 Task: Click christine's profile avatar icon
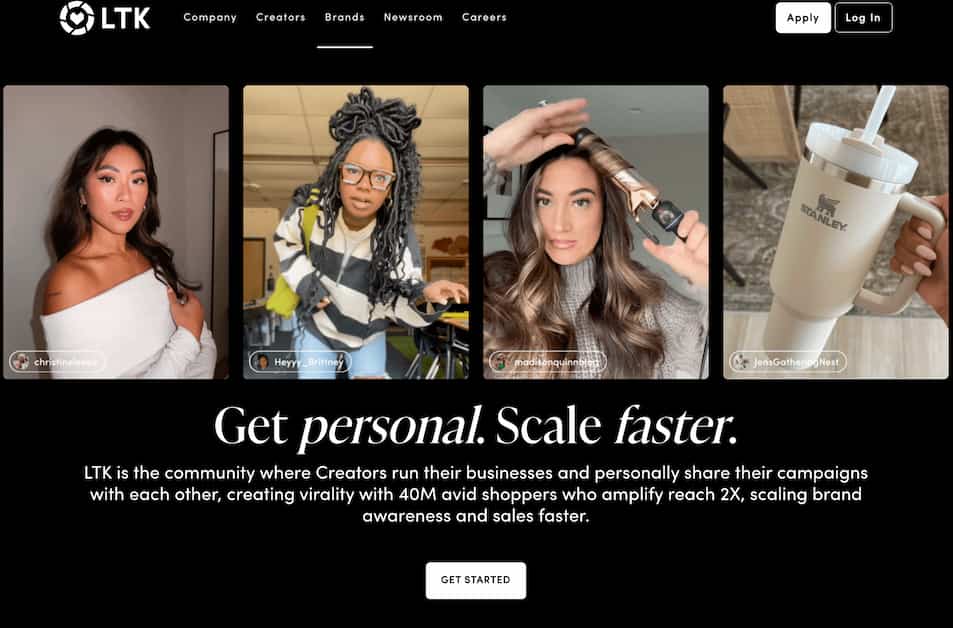(x=21, y=362)
